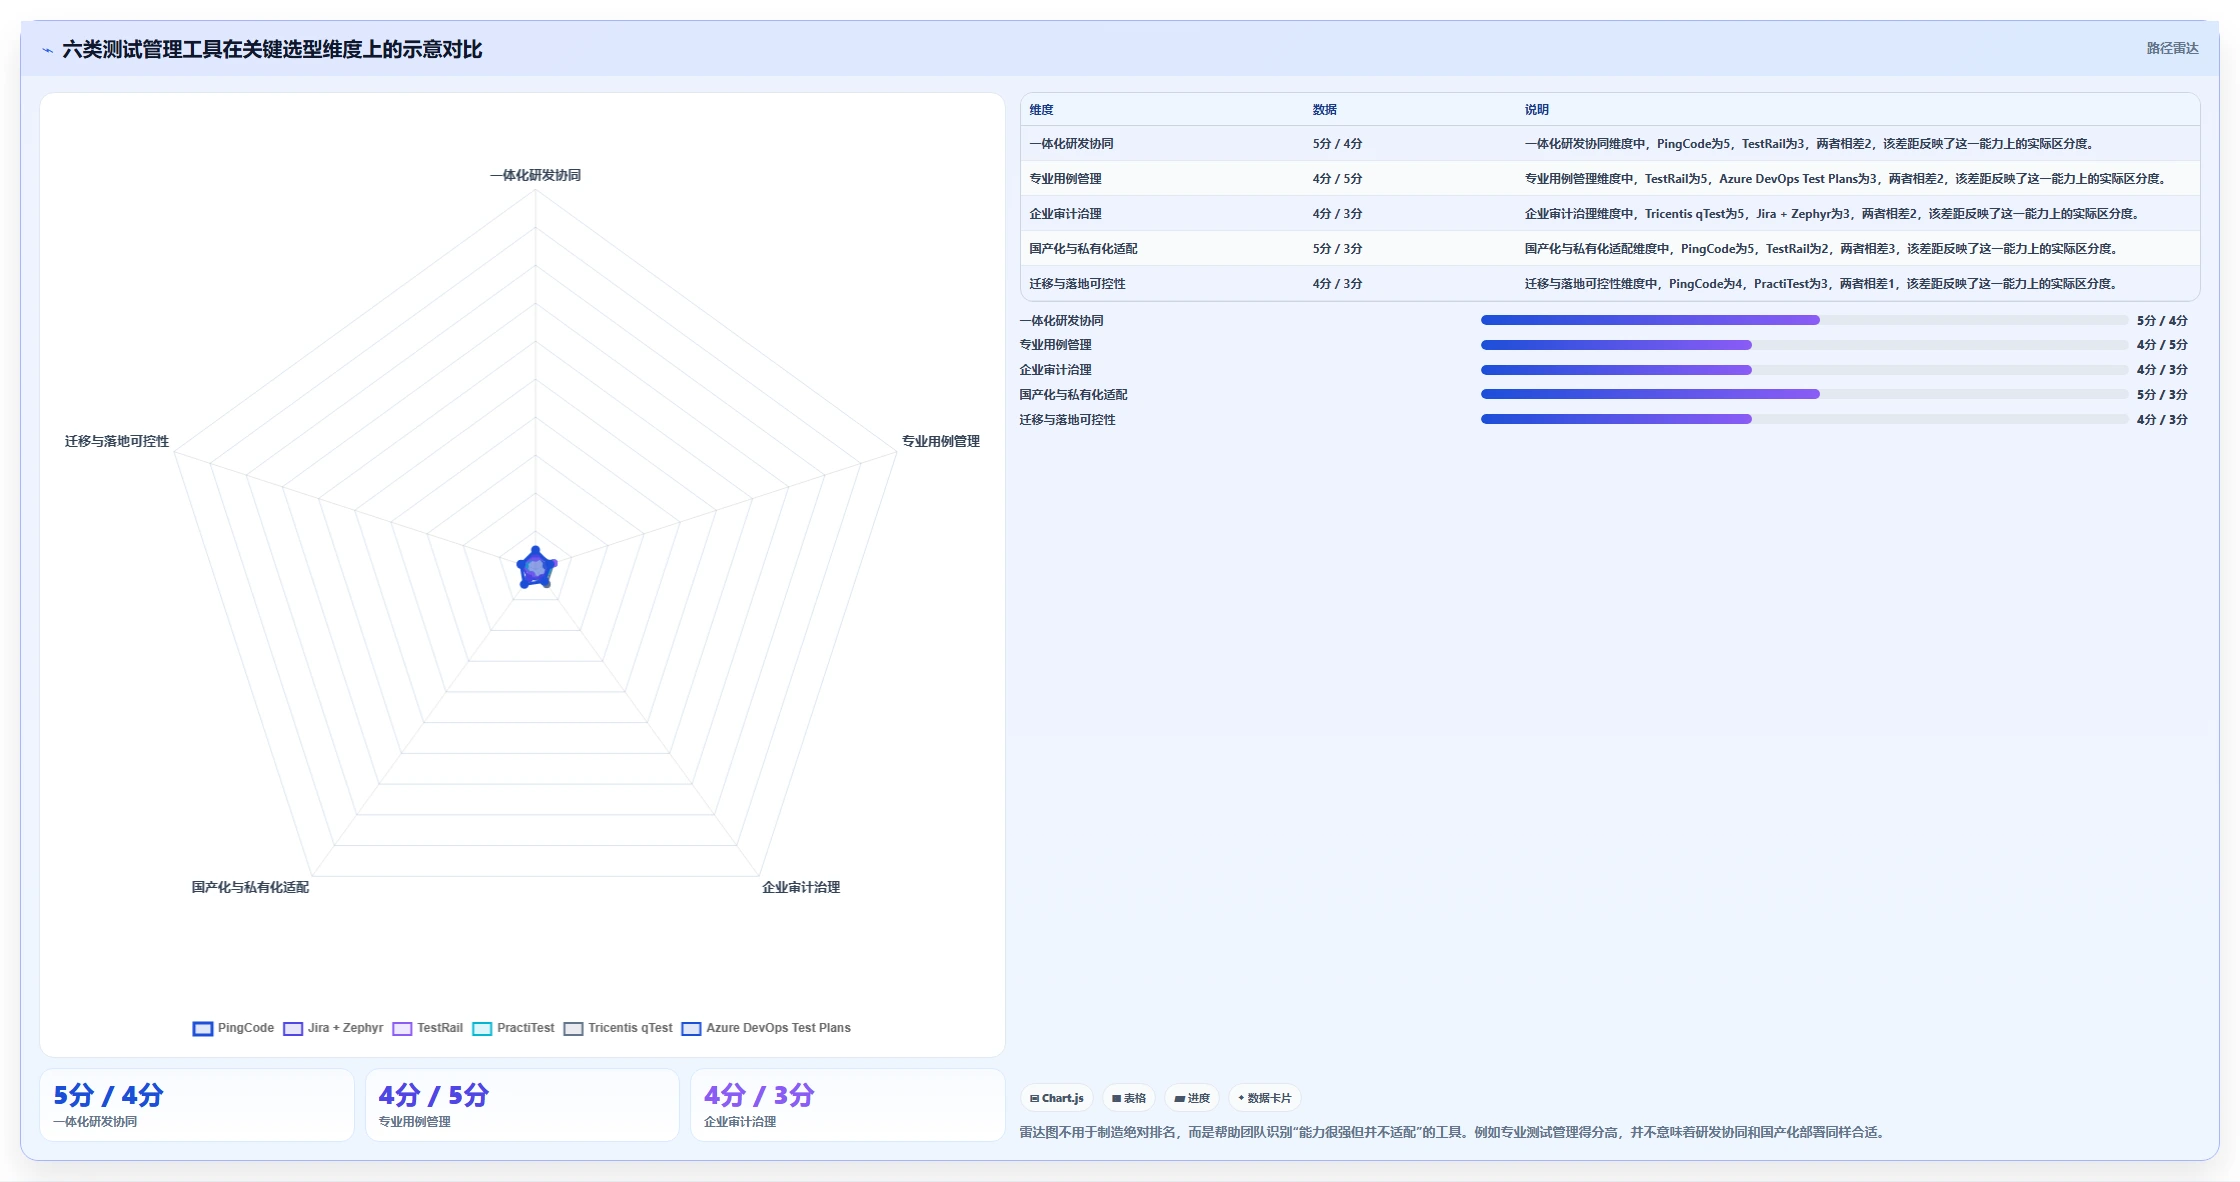Viewport: 2240px width, 1182px height.
Task: Click the description mentioning PingCode为5，TestRail为2
Action: pyautogui.click(x=1821, y=249)
